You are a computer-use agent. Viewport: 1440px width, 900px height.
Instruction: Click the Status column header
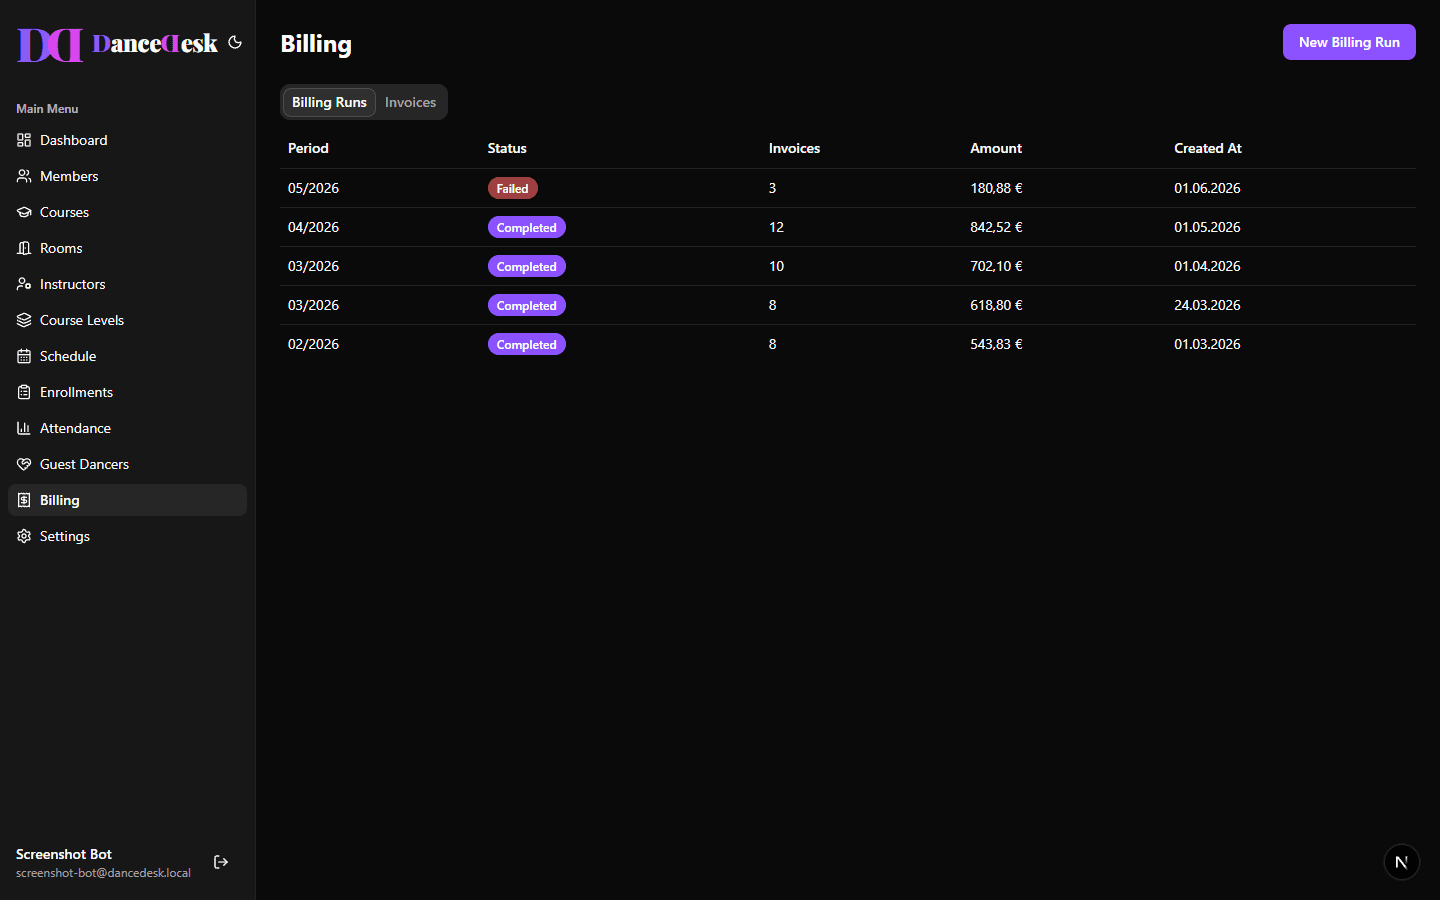pos(507,148)
